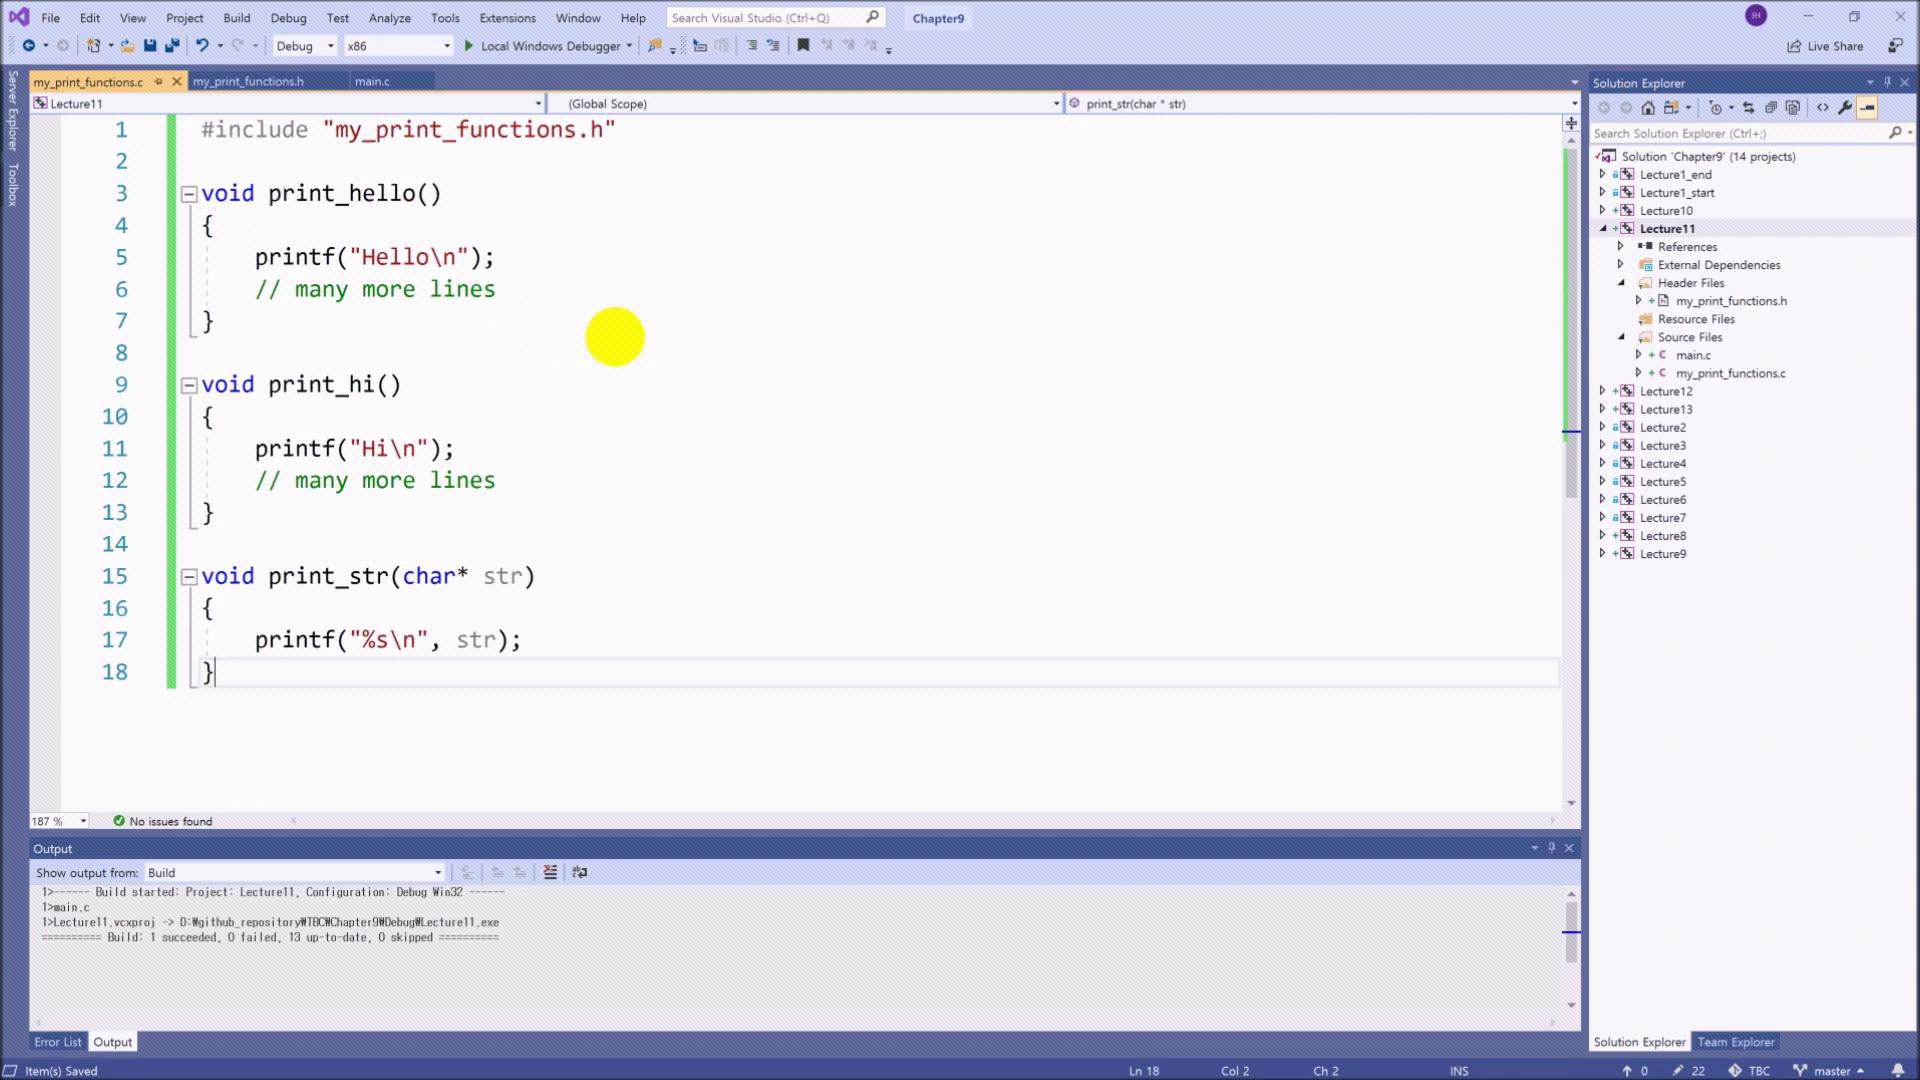Toggle word wrap in Output panel
Screen dimensions: 1920x1080
coord(579,872)
